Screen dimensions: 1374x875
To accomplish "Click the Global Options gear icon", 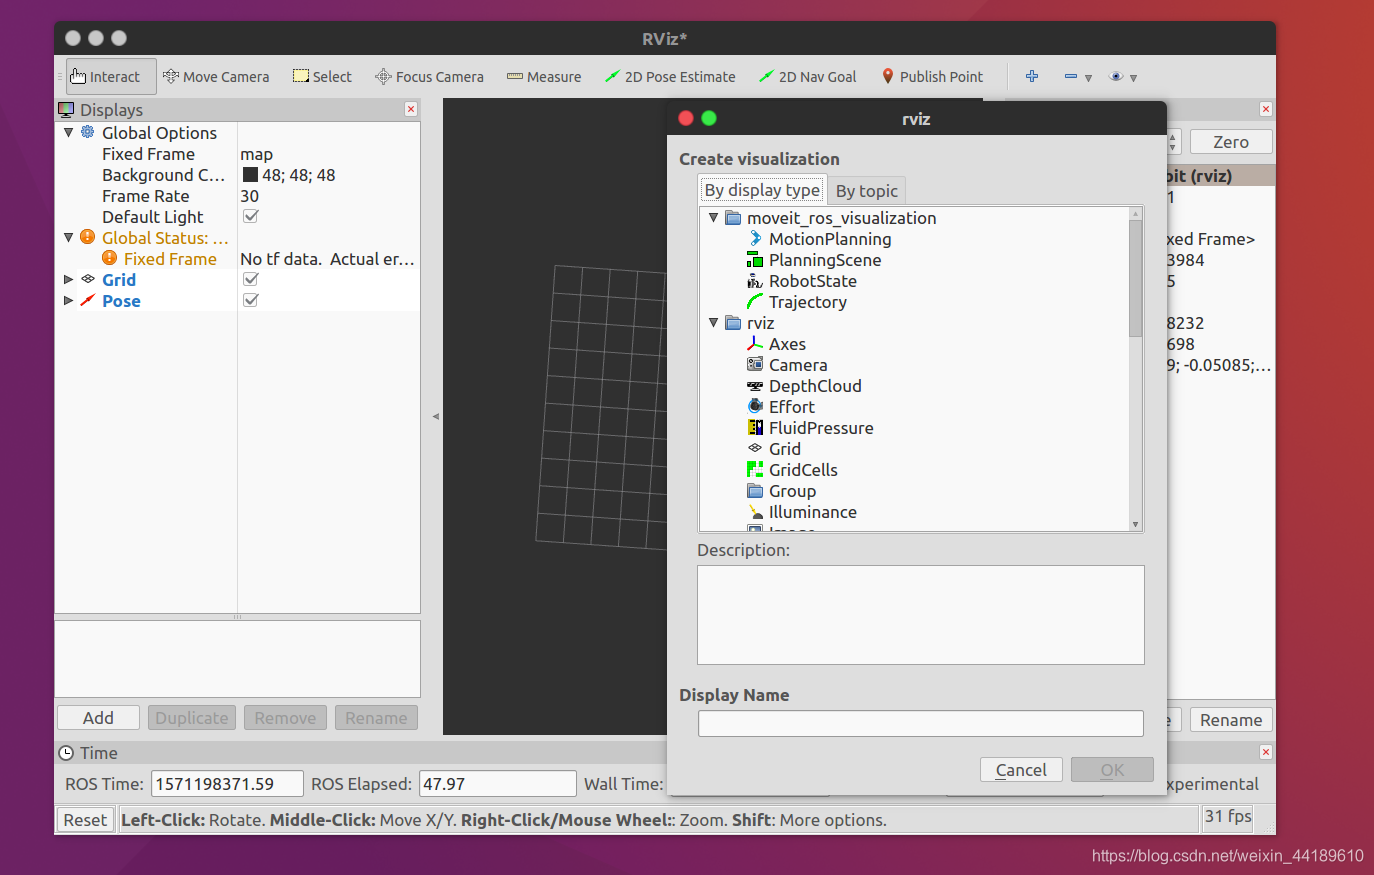I will point(88,132).
